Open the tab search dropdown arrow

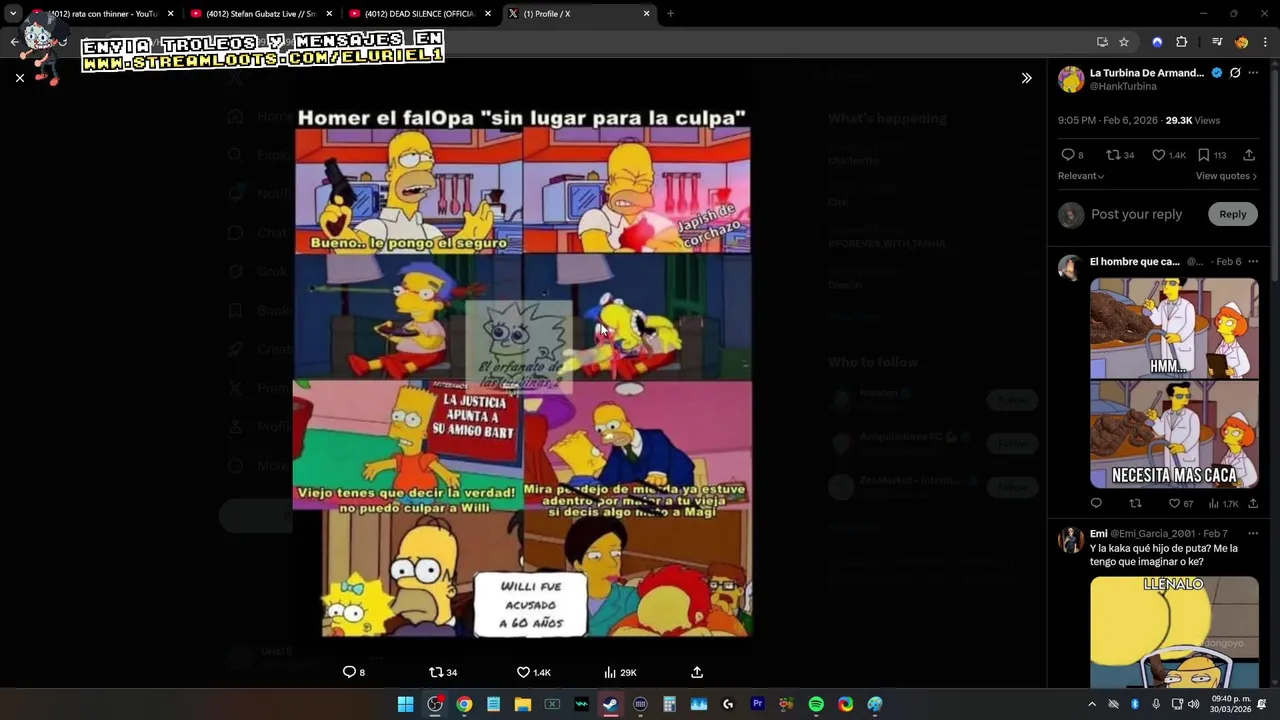click(13, 14)
